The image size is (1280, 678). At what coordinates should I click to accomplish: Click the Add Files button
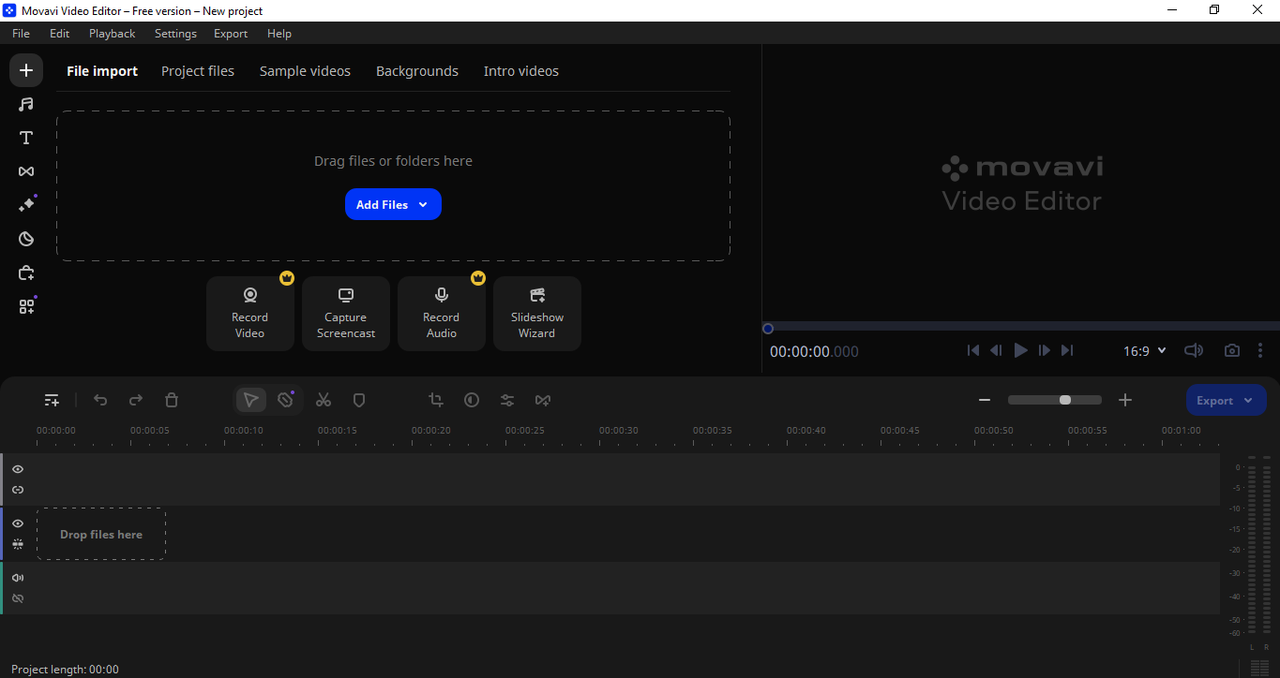(393, 204)
